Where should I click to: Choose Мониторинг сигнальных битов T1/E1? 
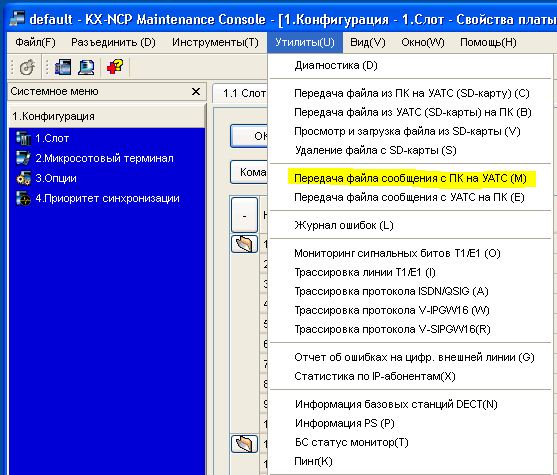(x=410, y=253)
